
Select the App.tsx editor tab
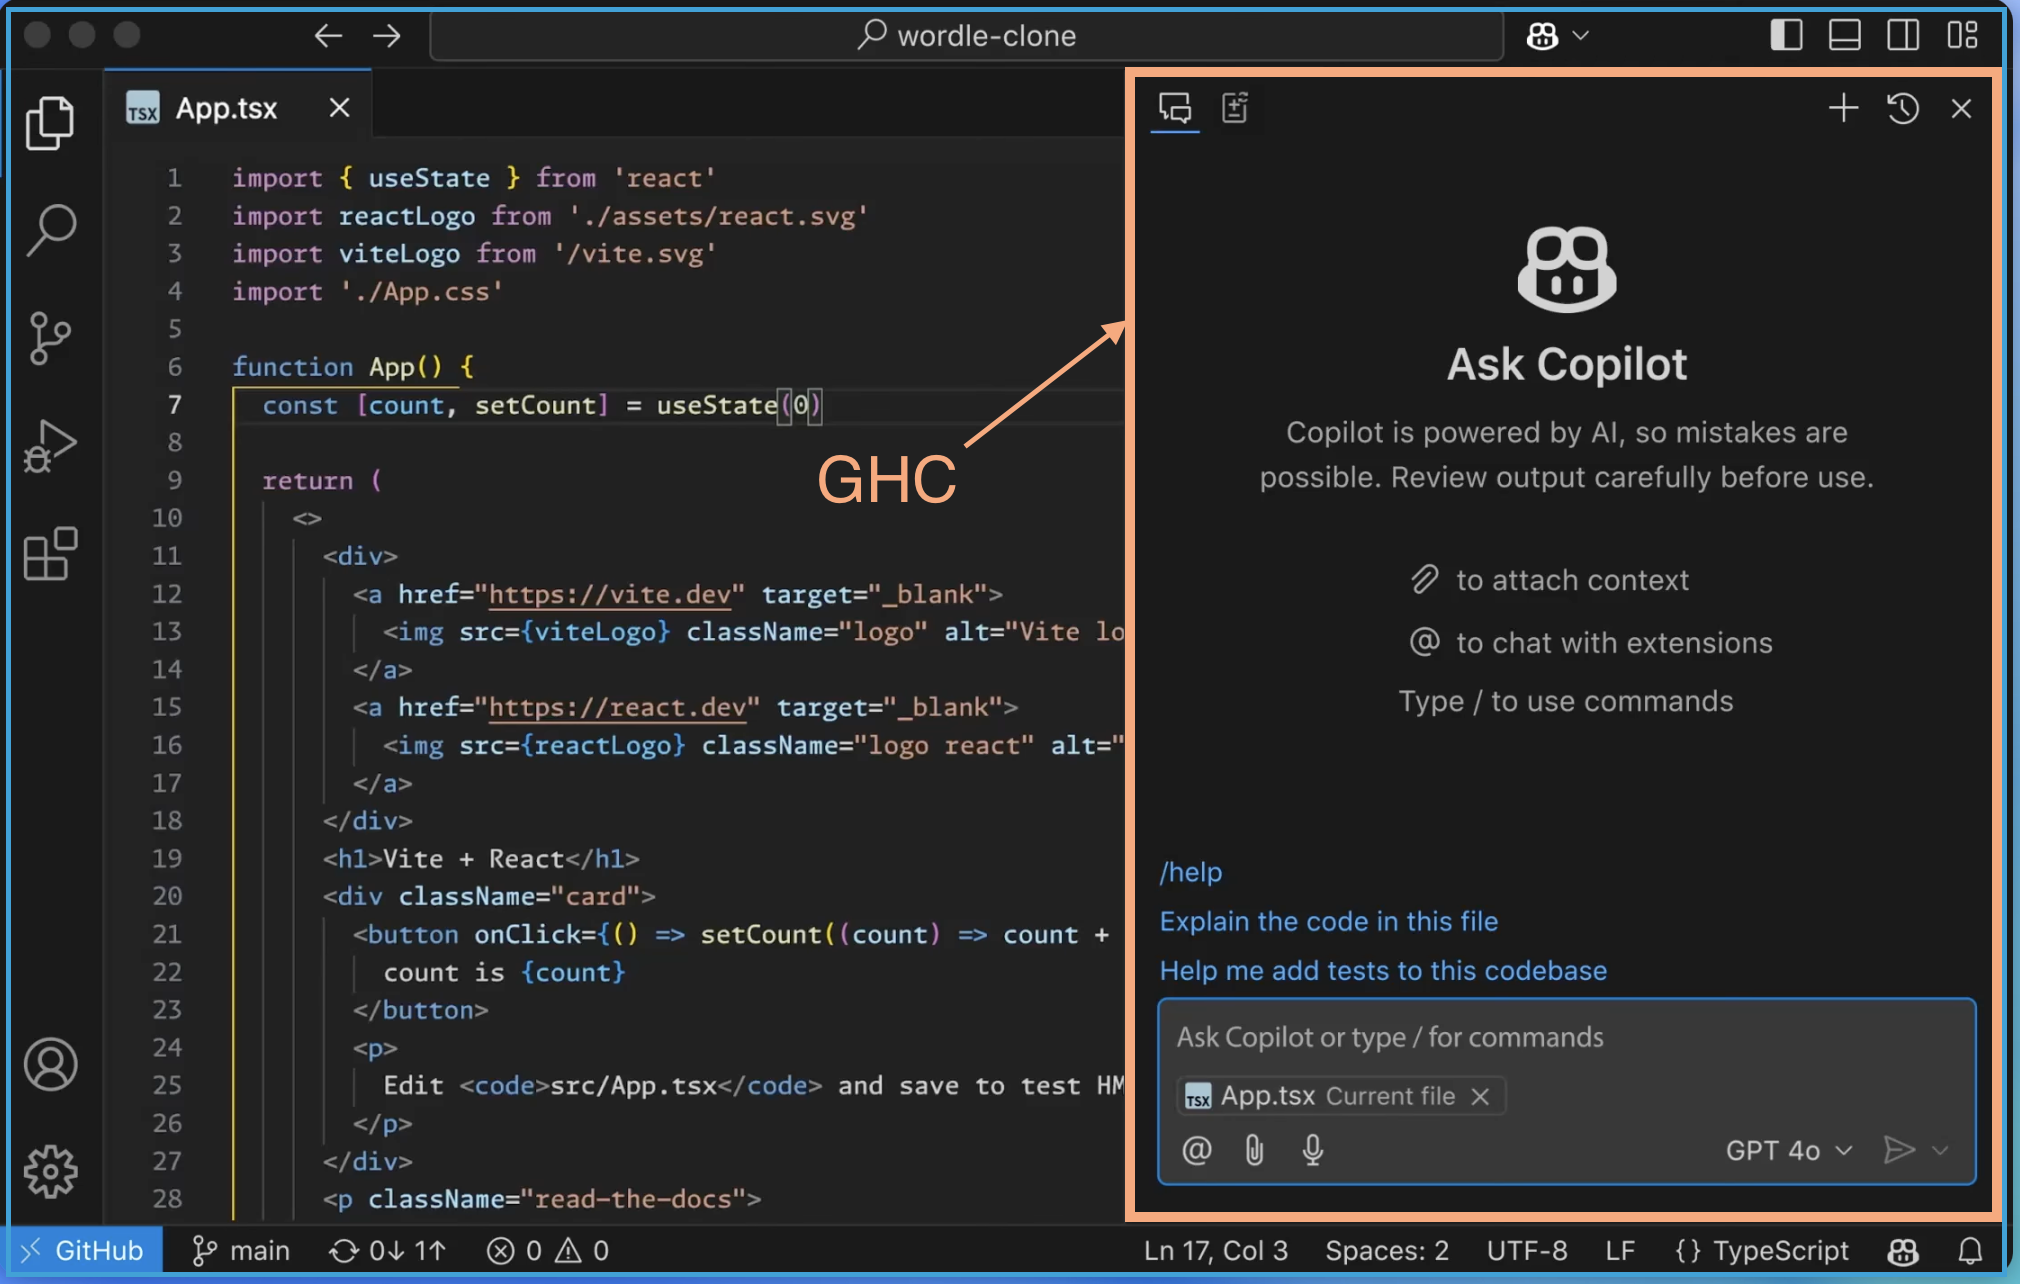[x=226, y=108]
